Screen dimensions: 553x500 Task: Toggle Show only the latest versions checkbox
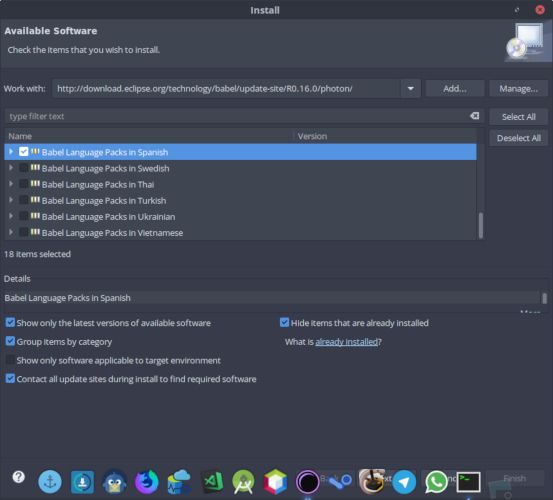(x=10, y=322)
